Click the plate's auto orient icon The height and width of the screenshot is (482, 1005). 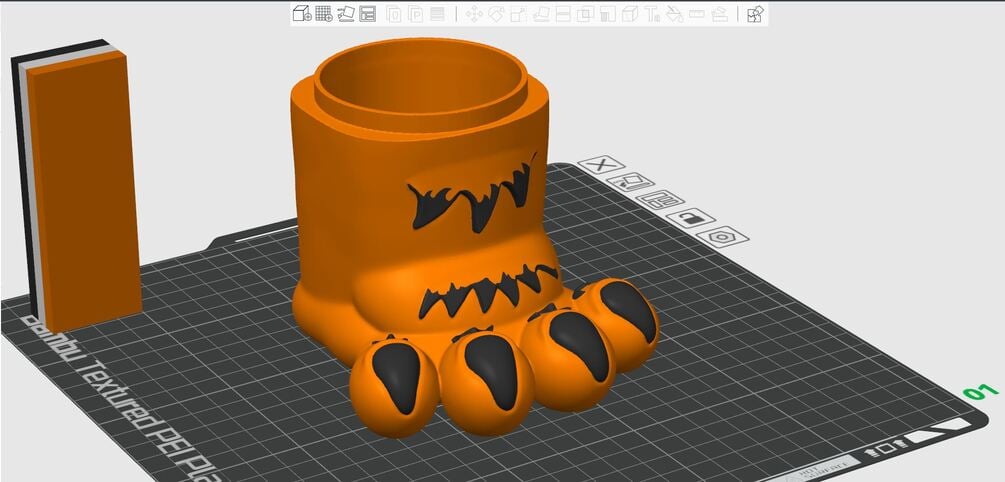pyautogui.click(x=631, y=183)
